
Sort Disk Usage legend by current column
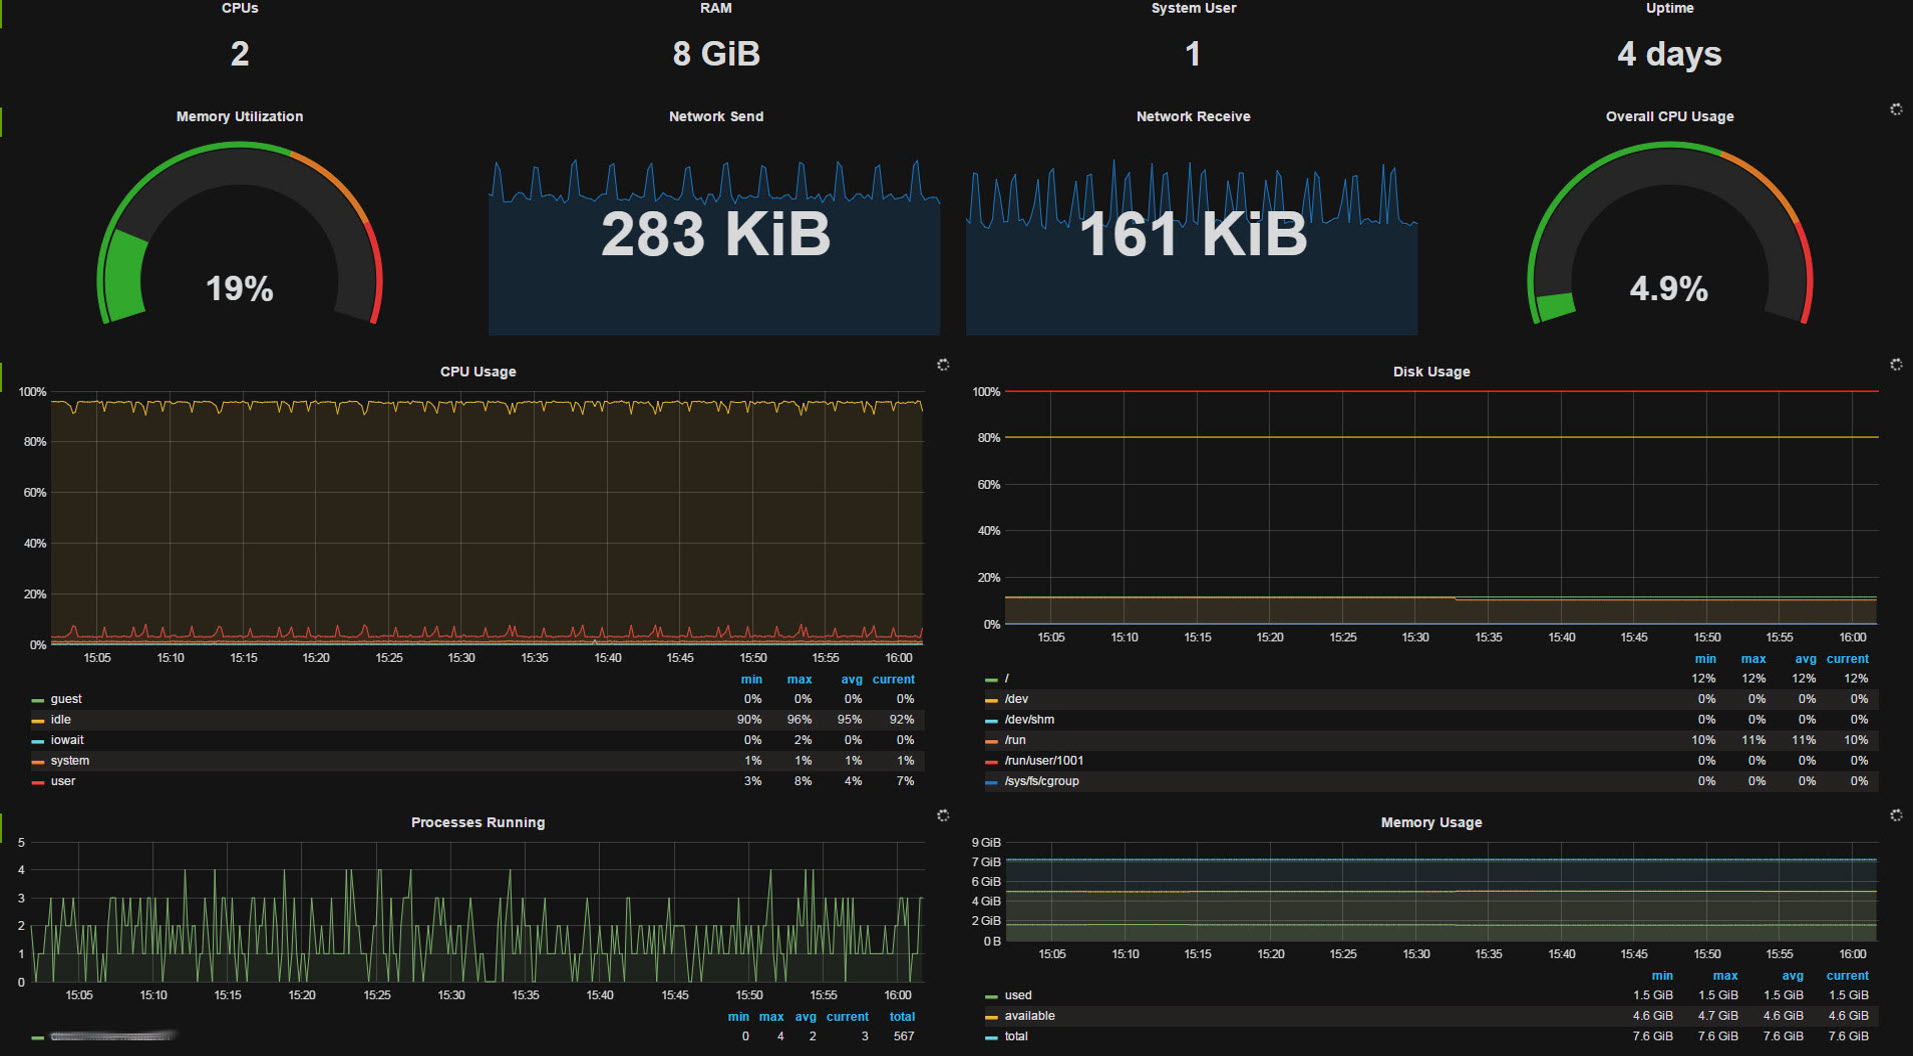point(1847,659)
